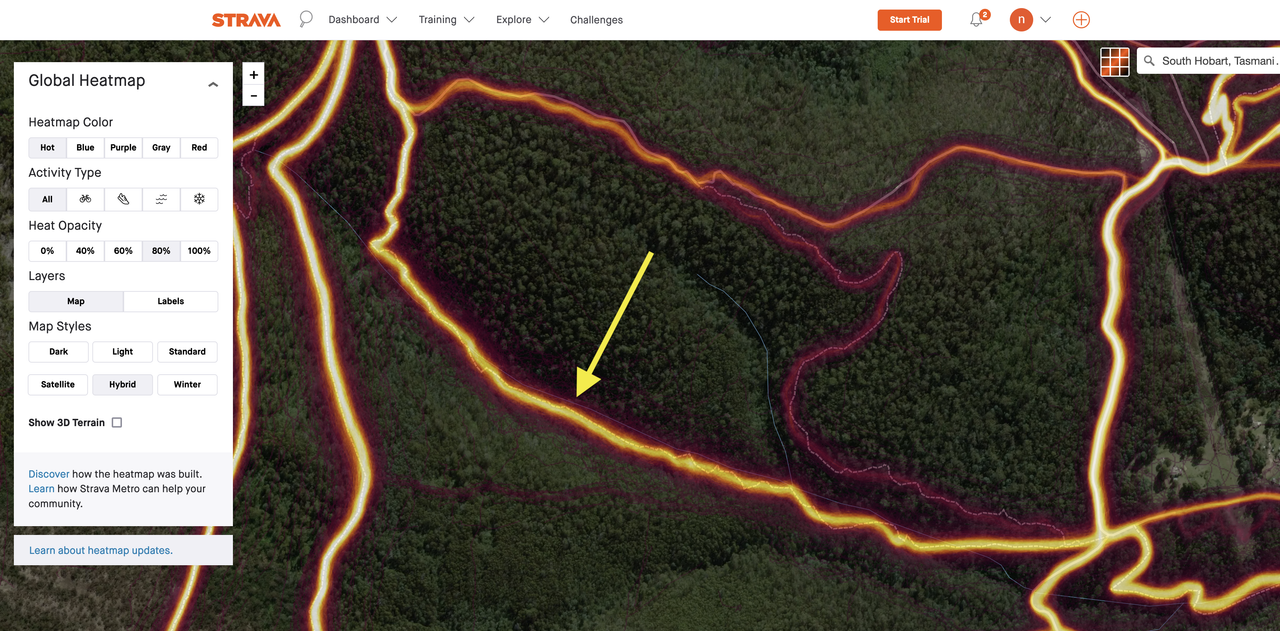Choose the Winter map style
This screenshot has width=1280, height=631.
click(x=187, y=384)
